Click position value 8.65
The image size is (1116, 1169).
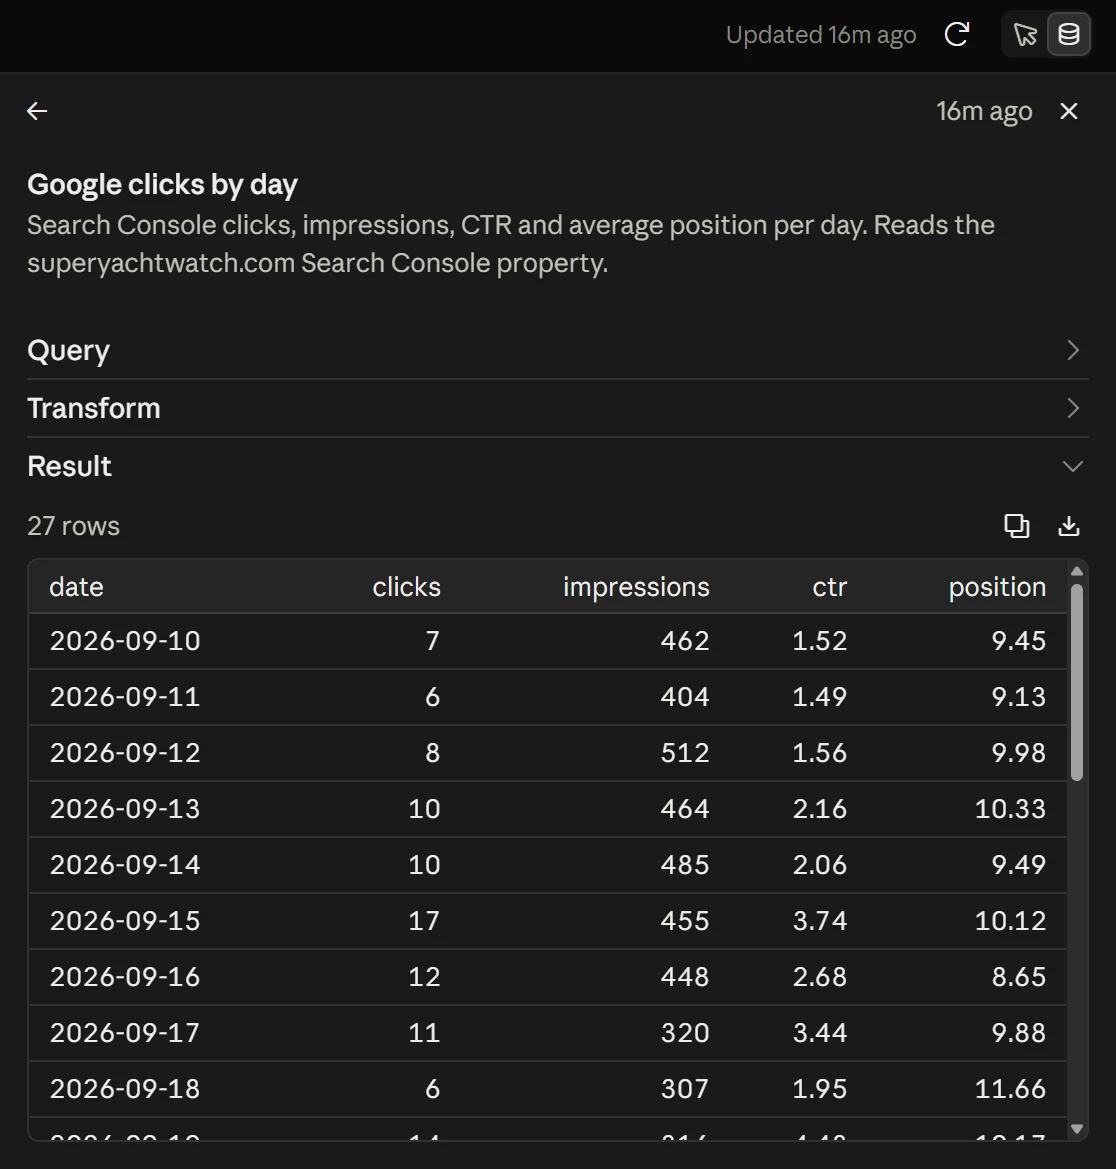(1018, 977)
